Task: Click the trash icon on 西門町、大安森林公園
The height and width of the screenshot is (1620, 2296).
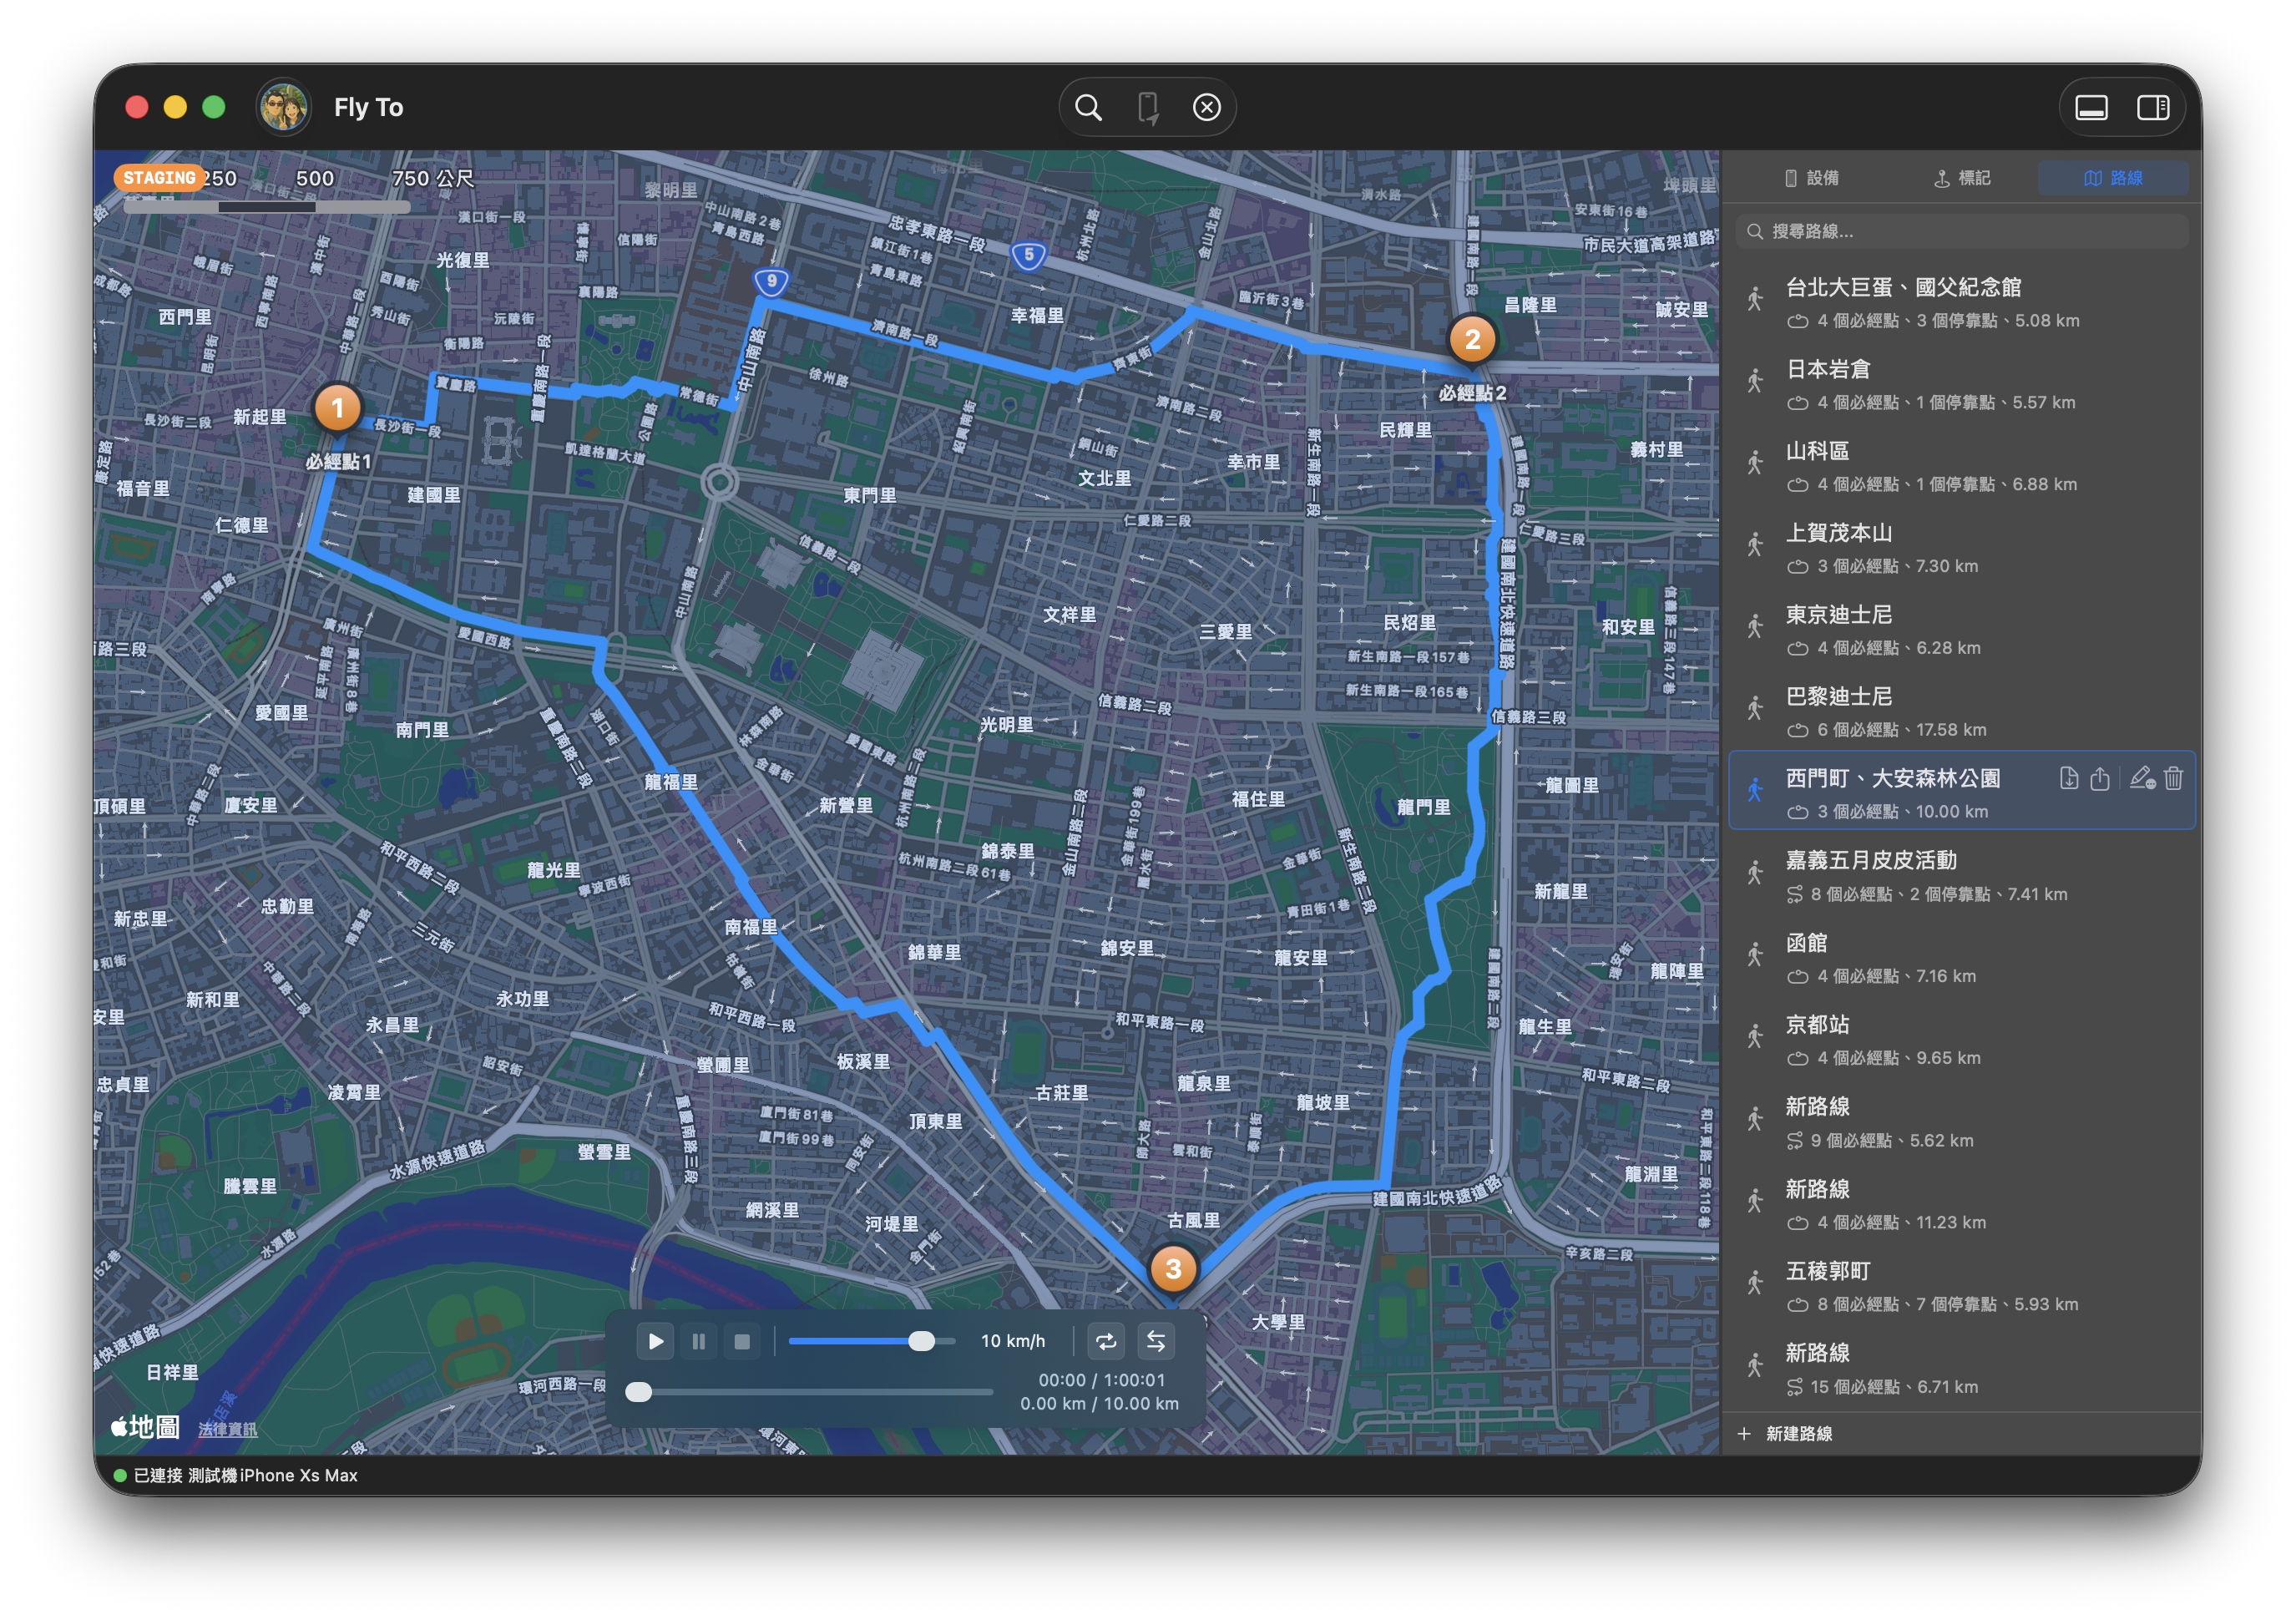Action: (x=2173, y=778)
